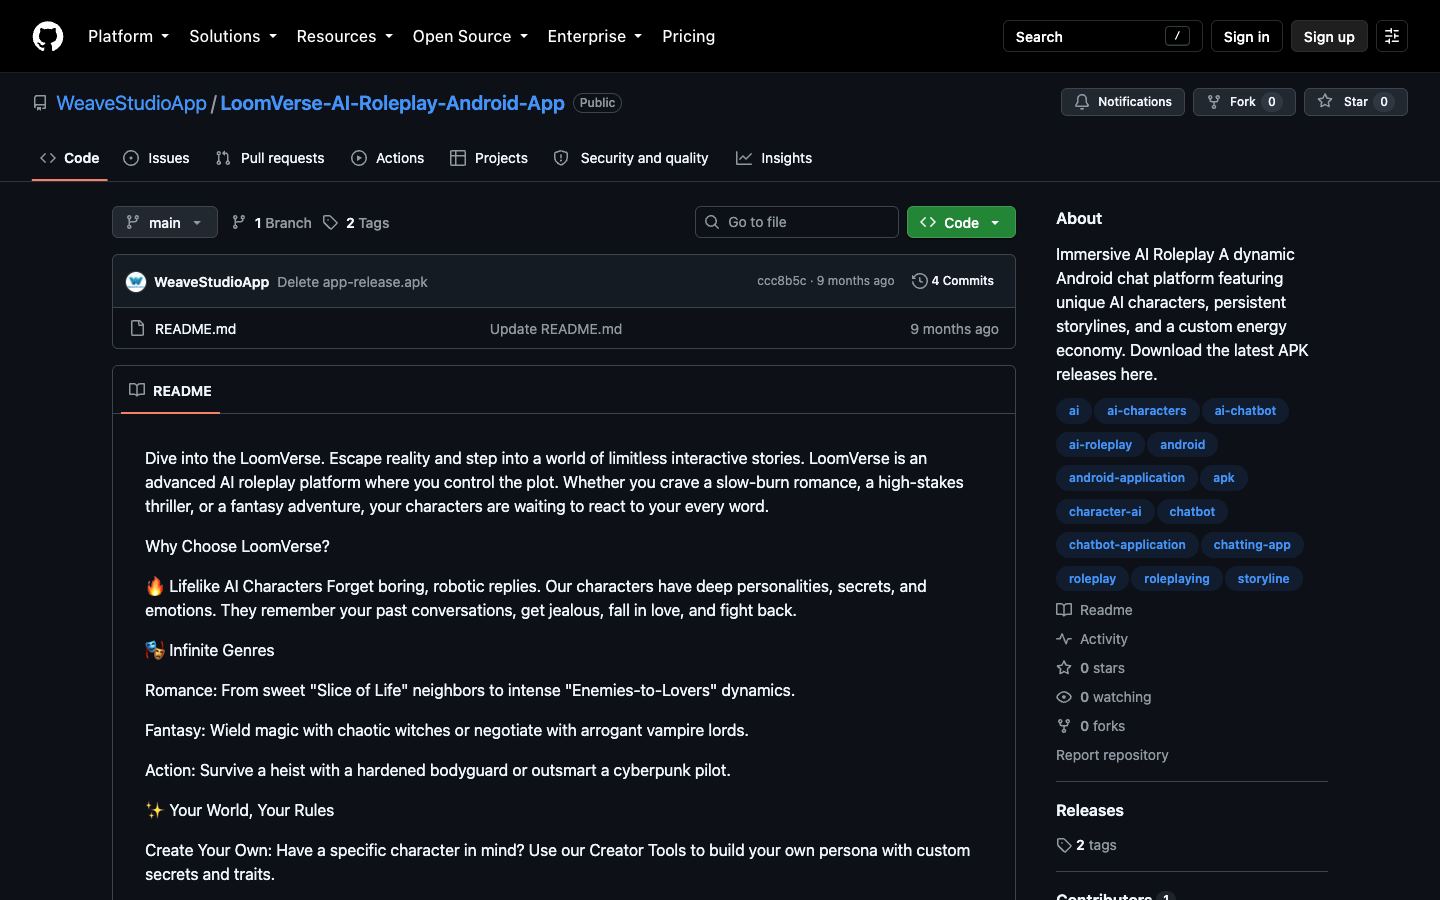1440x900 pixels.
Task: Switch to the Actions tab
Action: 387,158
